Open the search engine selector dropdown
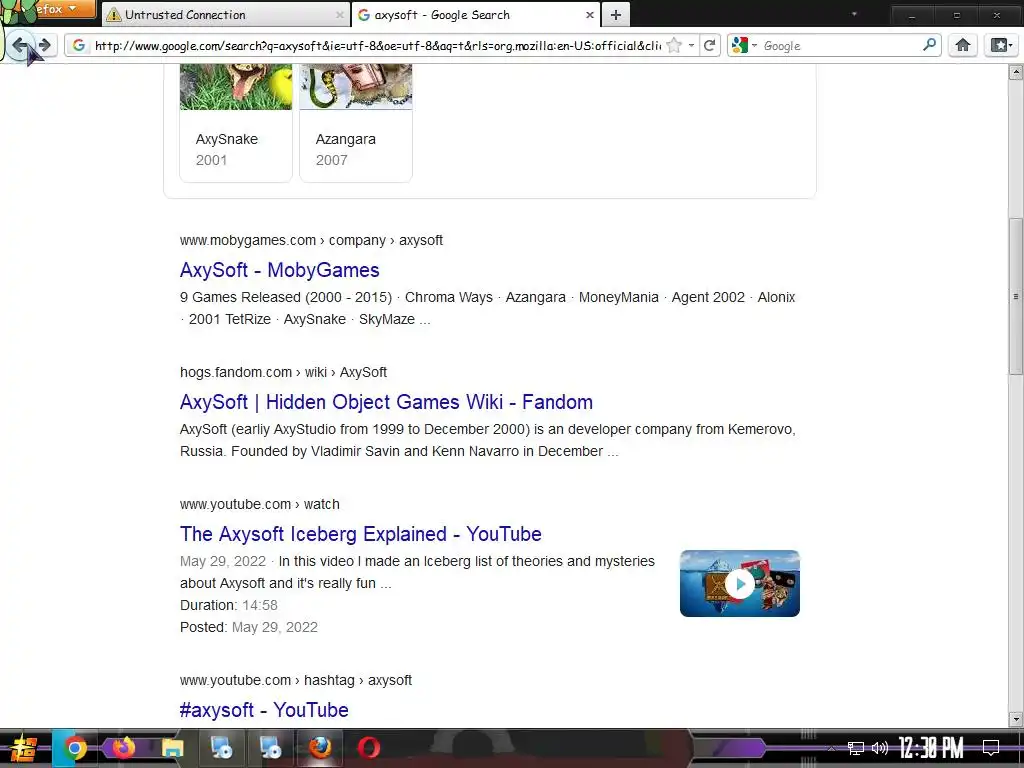Screen dimensions: 1024x768 [744, 45]
